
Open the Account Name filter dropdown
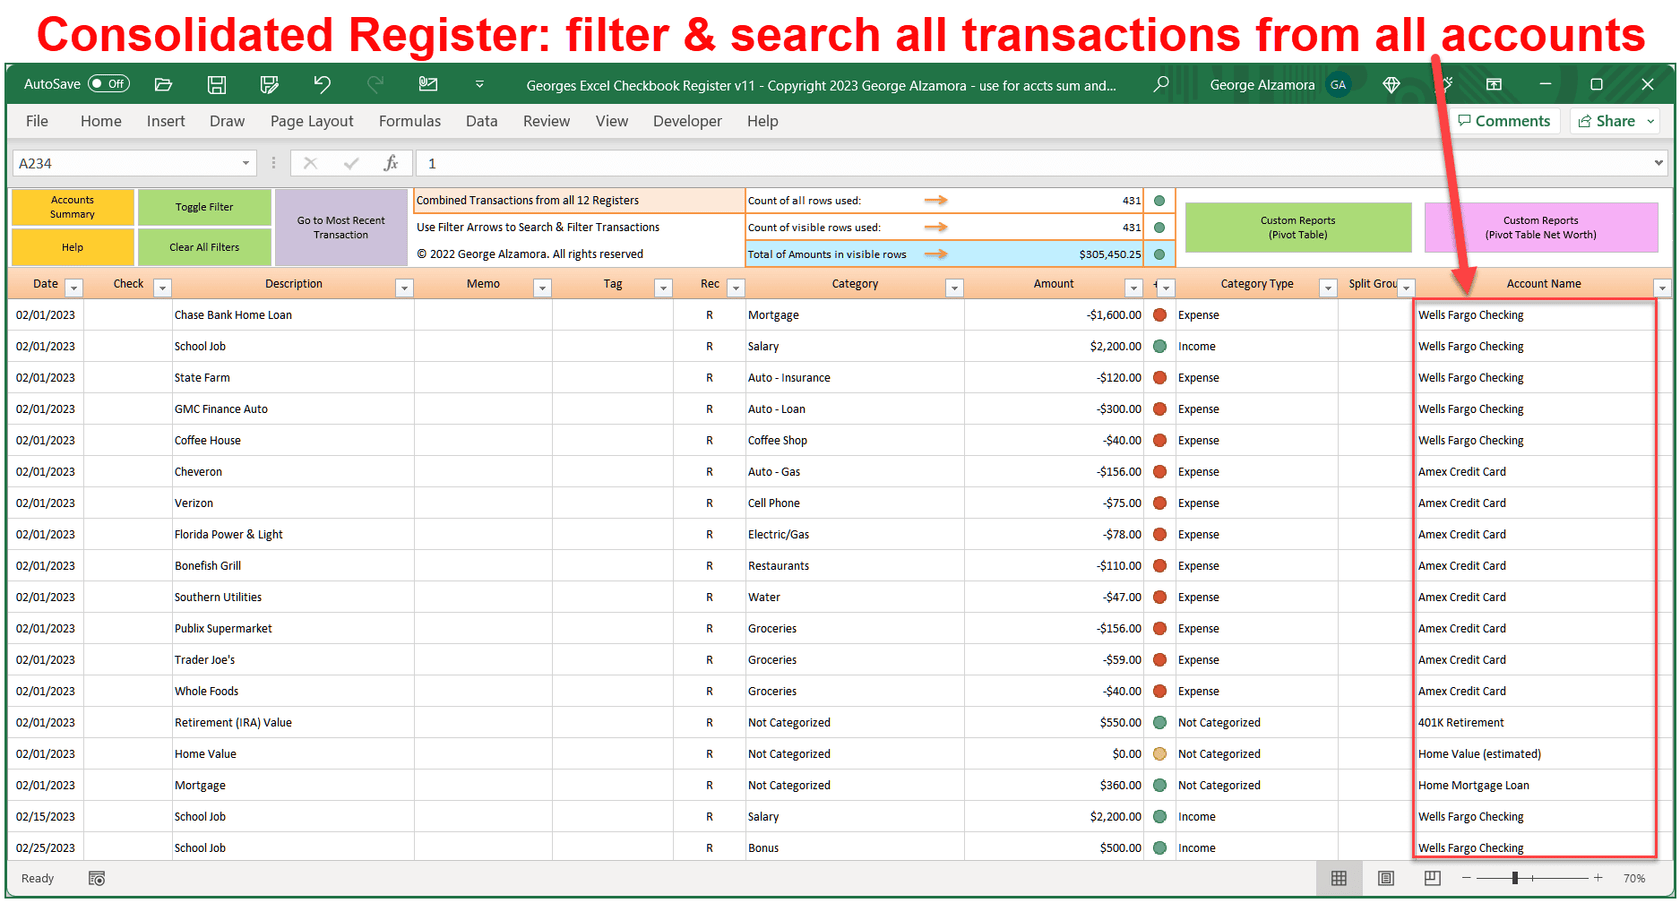coord(1662,287)
